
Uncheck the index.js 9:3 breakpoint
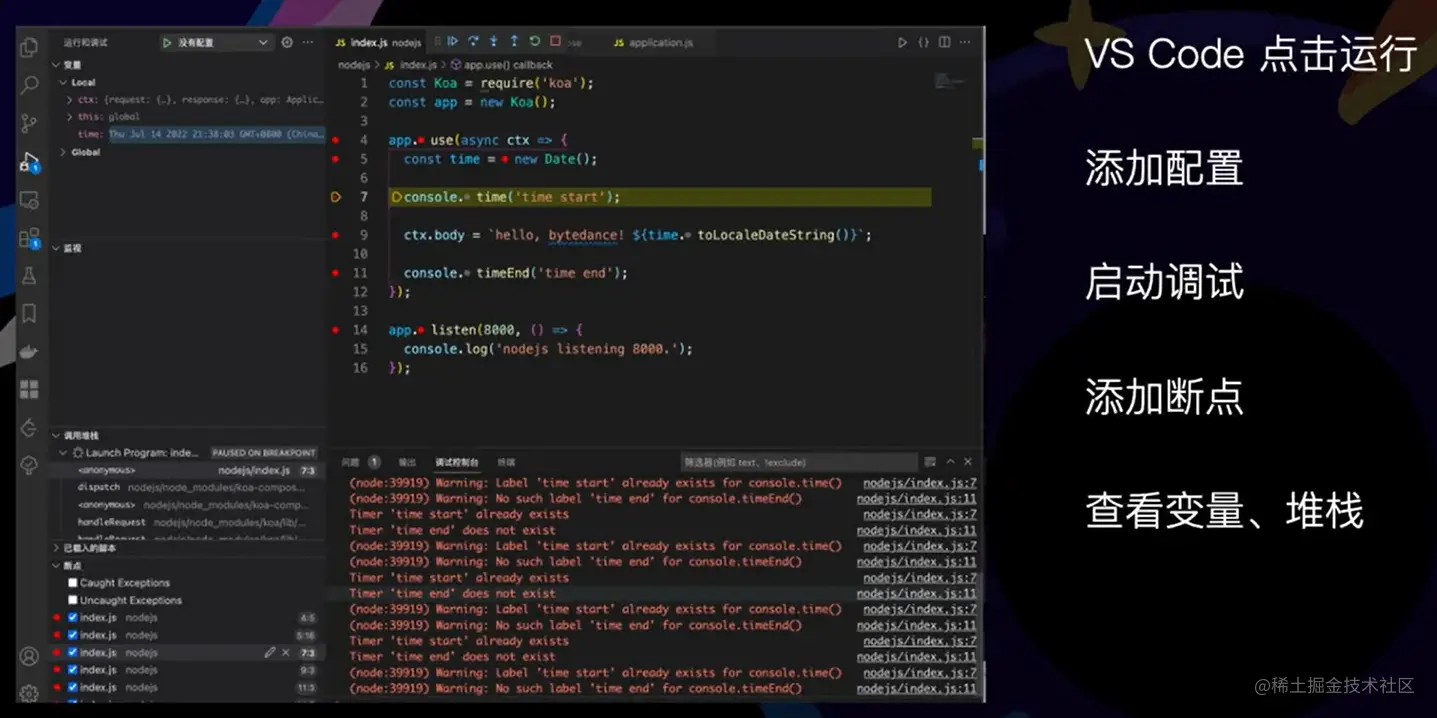(73, 670)
